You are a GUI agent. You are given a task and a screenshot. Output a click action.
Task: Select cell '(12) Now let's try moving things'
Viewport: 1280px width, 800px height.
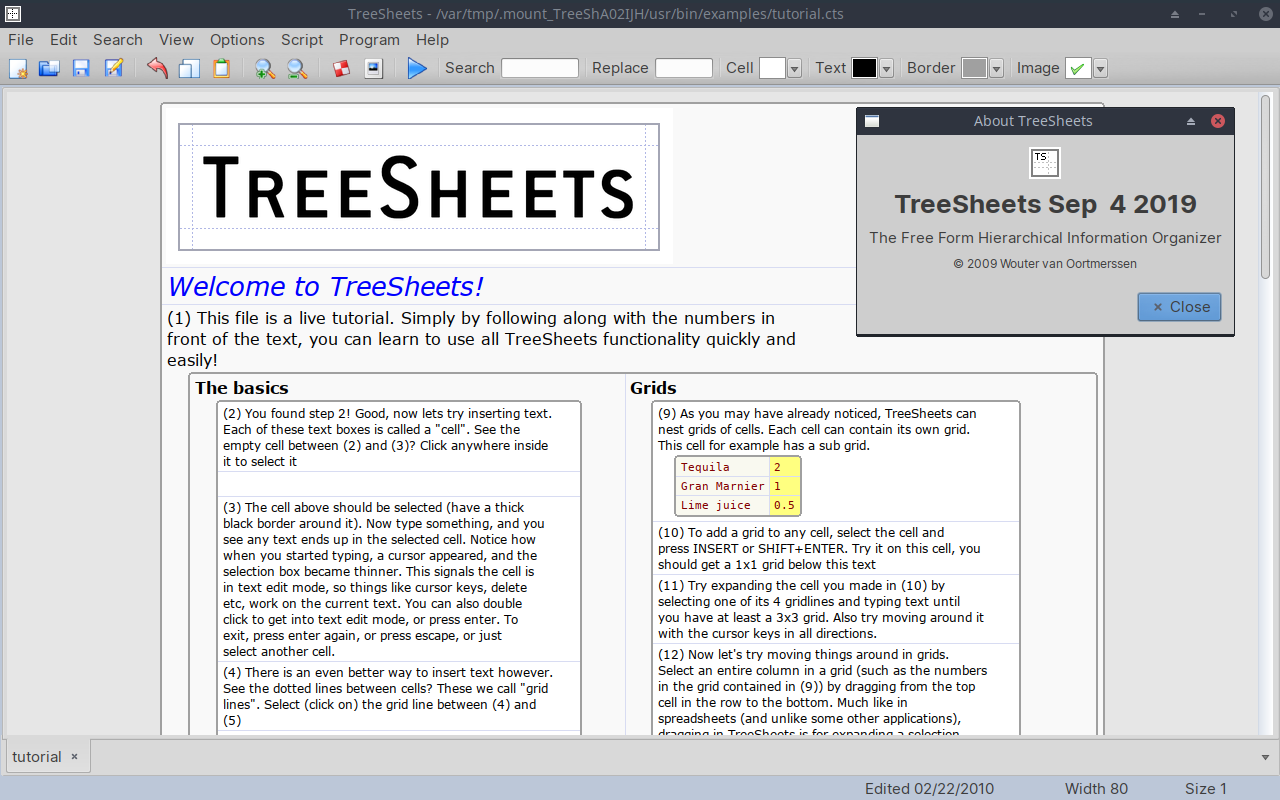point(836,690)
